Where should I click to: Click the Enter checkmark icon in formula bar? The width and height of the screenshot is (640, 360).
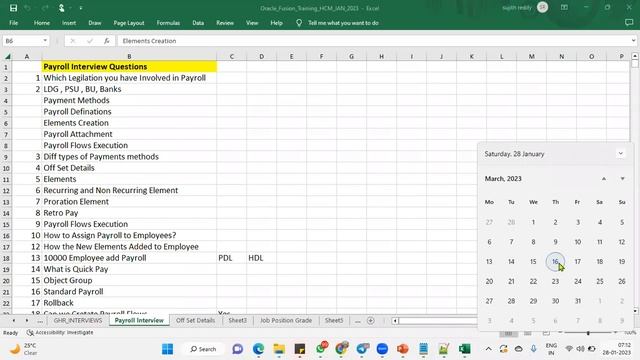[90, 41]
